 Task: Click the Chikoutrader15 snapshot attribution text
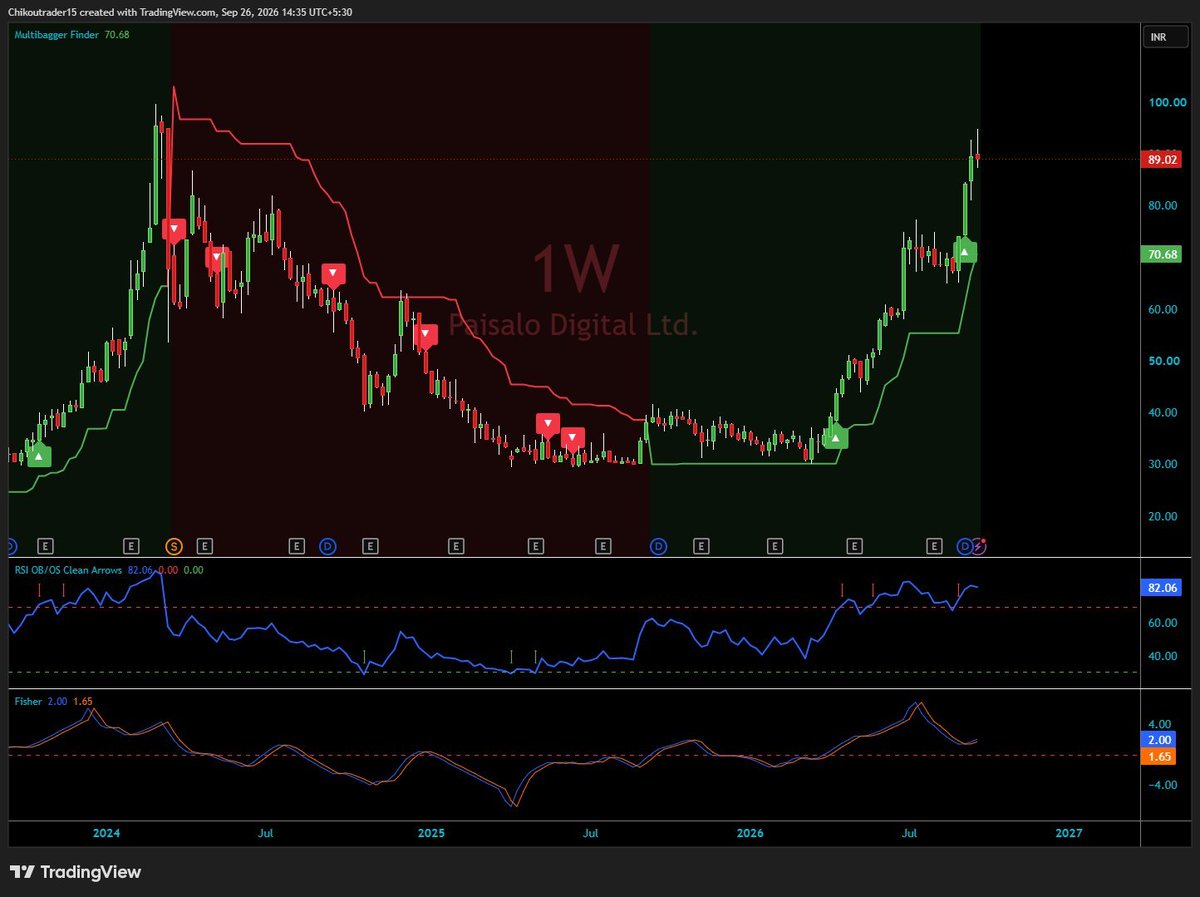(180, 11)
